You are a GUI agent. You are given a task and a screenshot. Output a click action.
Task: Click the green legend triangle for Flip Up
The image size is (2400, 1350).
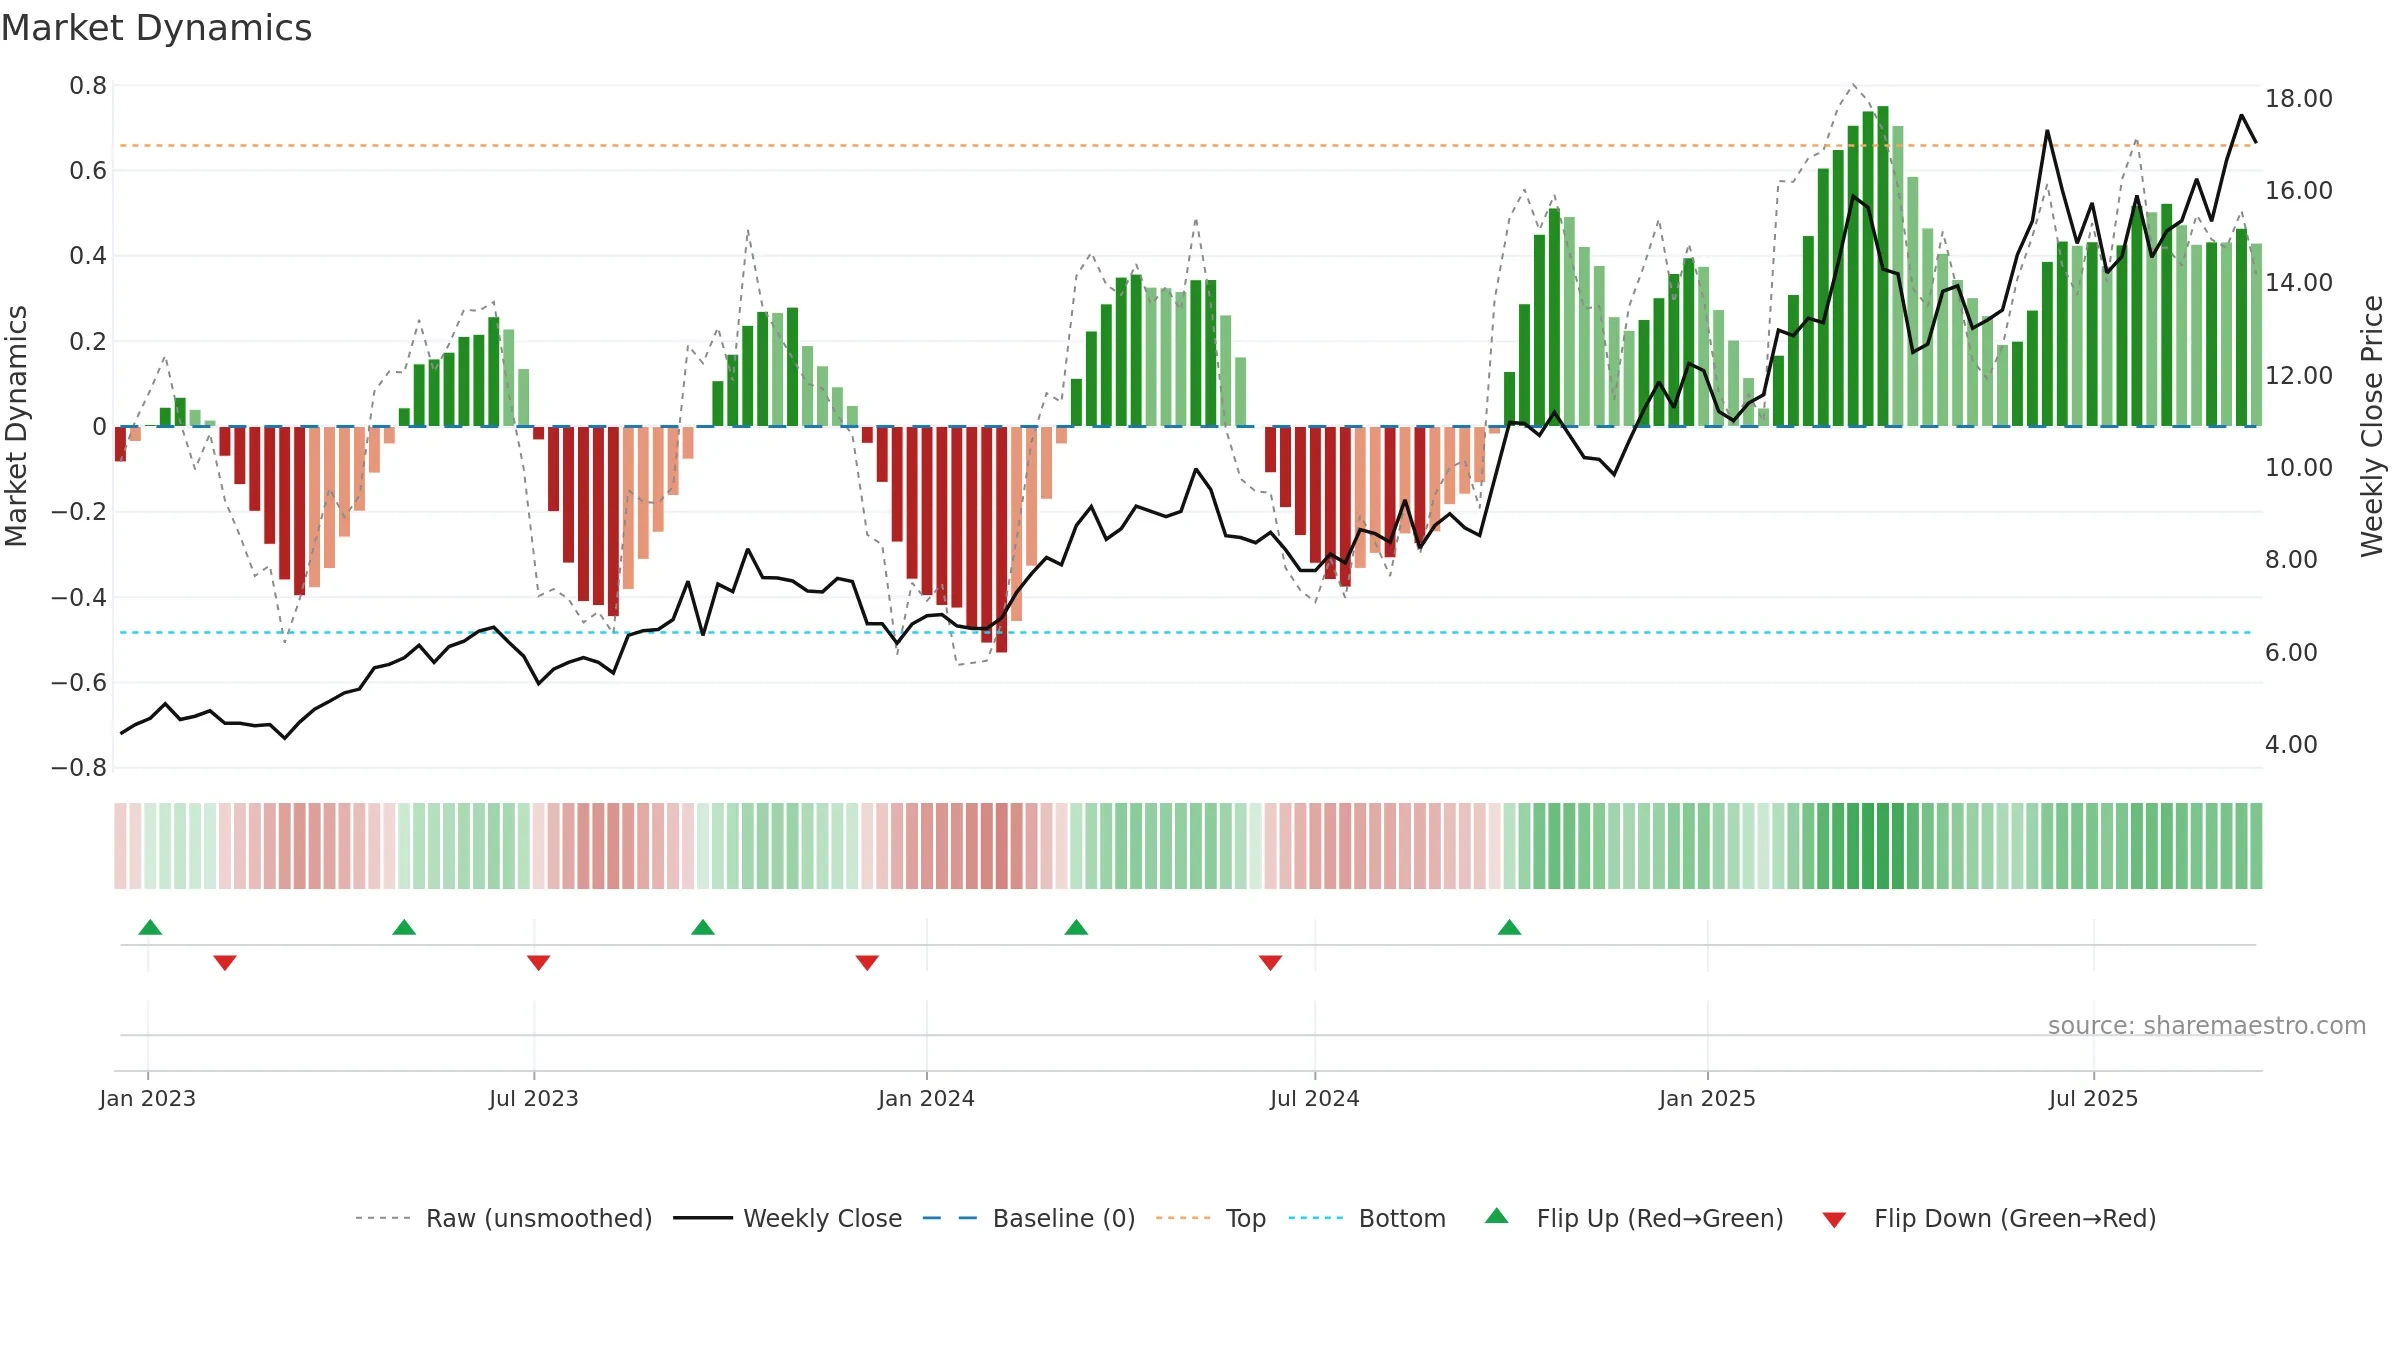[x=1497, y=1216]
